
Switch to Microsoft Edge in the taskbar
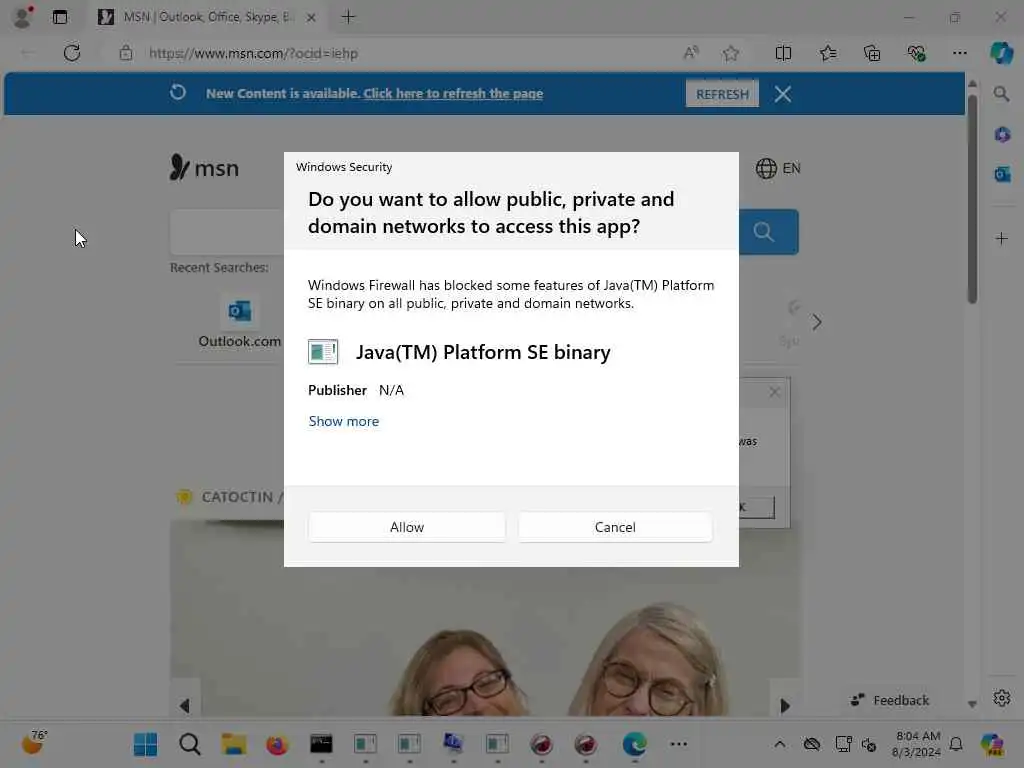coord(634,744)
